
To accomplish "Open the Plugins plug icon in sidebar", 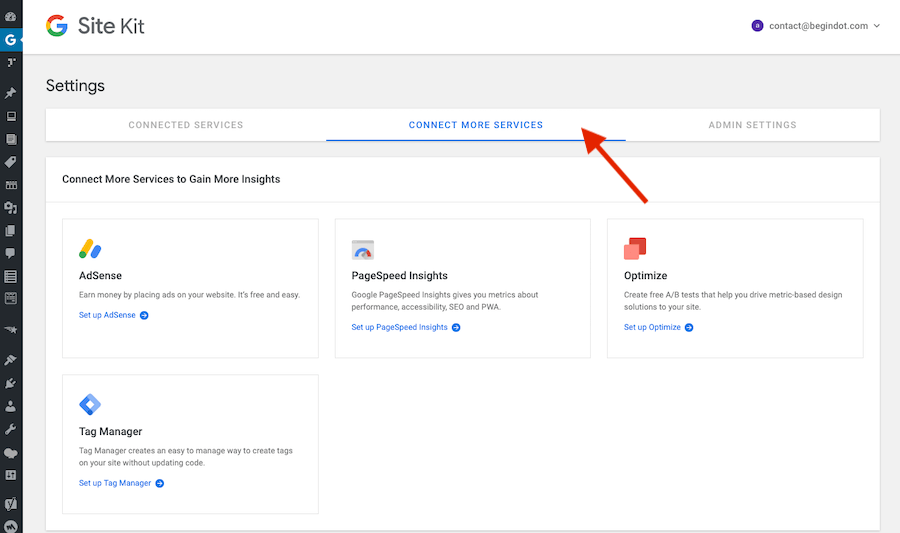I will pos(10,383).
